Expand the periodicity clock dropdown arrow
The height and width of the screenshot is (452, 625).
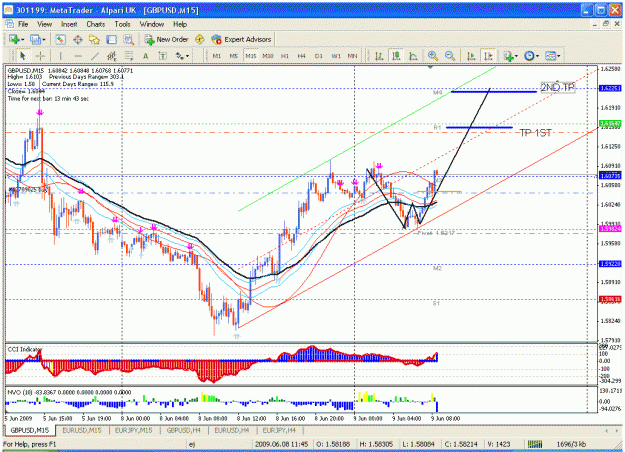click(x=538, y=56)
